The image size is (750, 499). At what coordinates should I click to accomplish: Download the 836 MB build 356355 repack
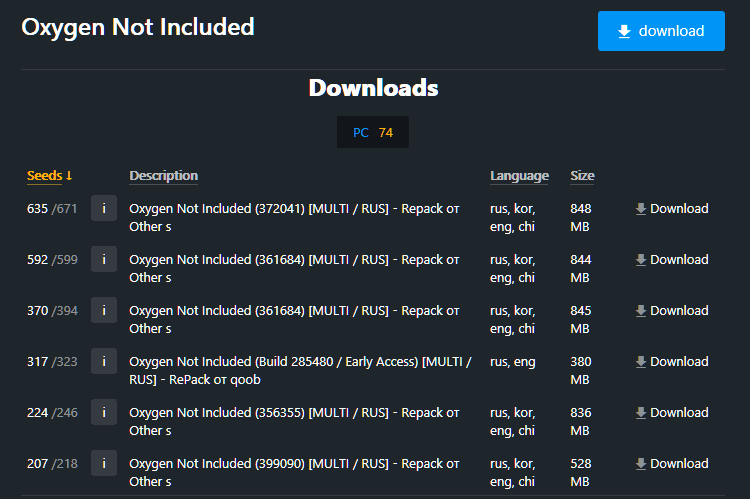672,413
